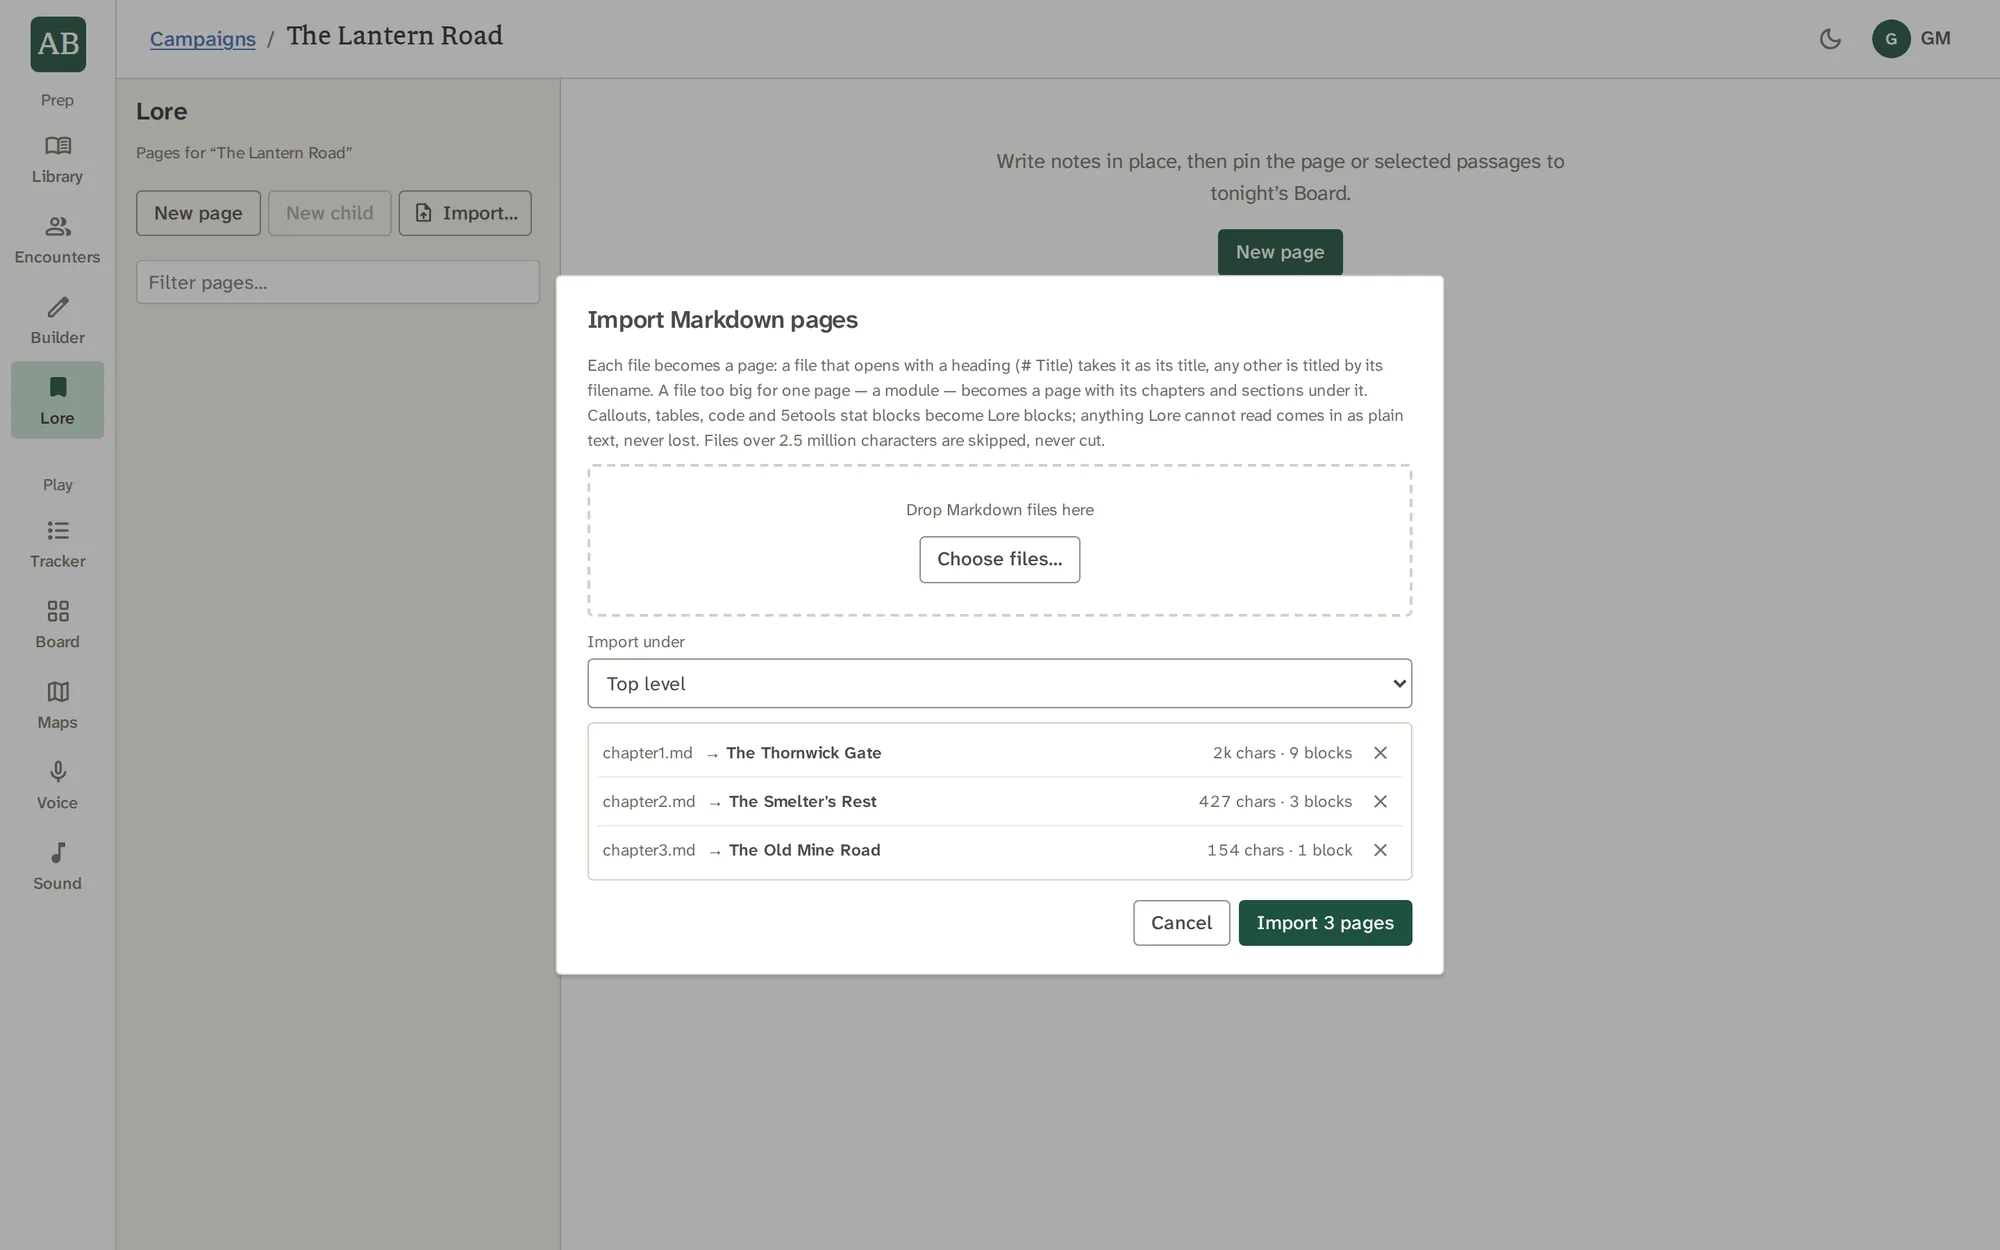Click the Campaigns breadcrumb link
This screenshot has width=2000, height=1250.
203,39
